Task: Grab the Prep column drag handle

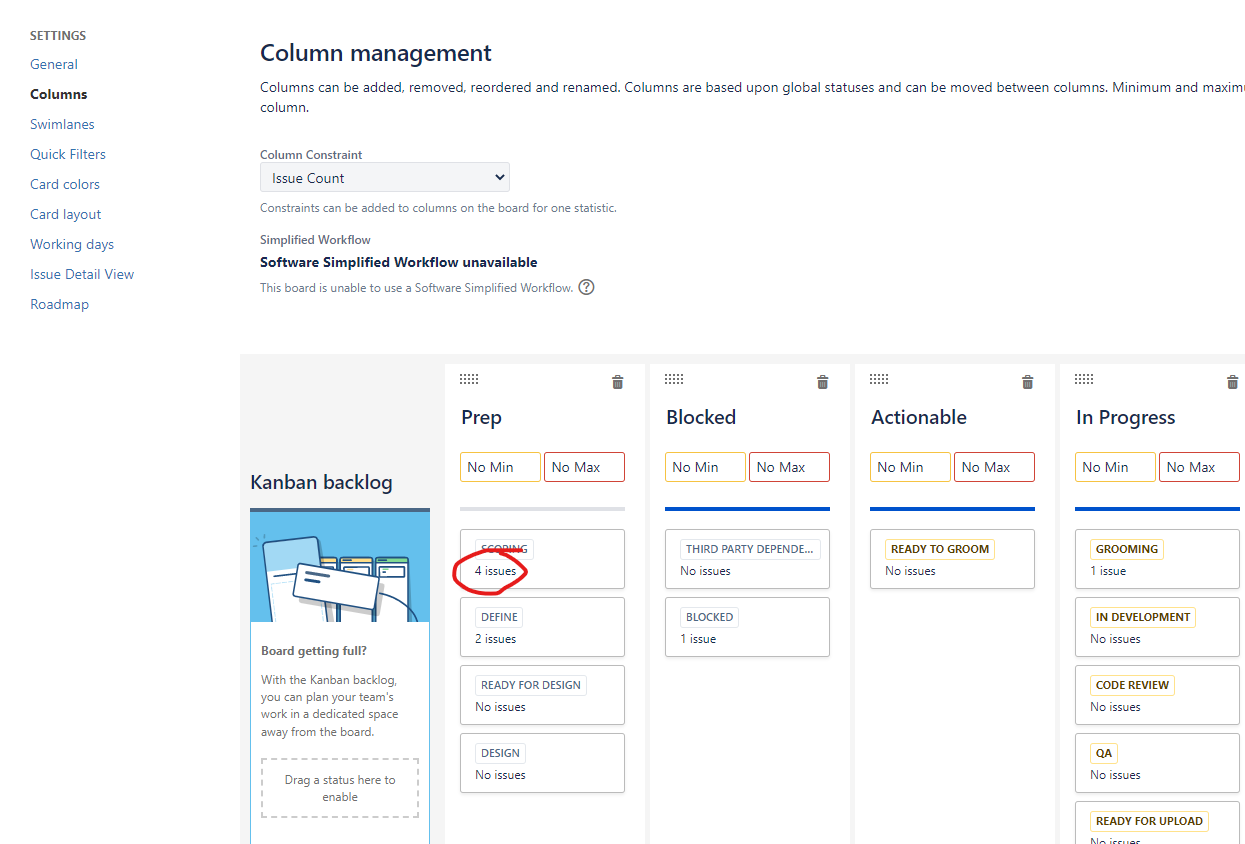Action: 469,379
